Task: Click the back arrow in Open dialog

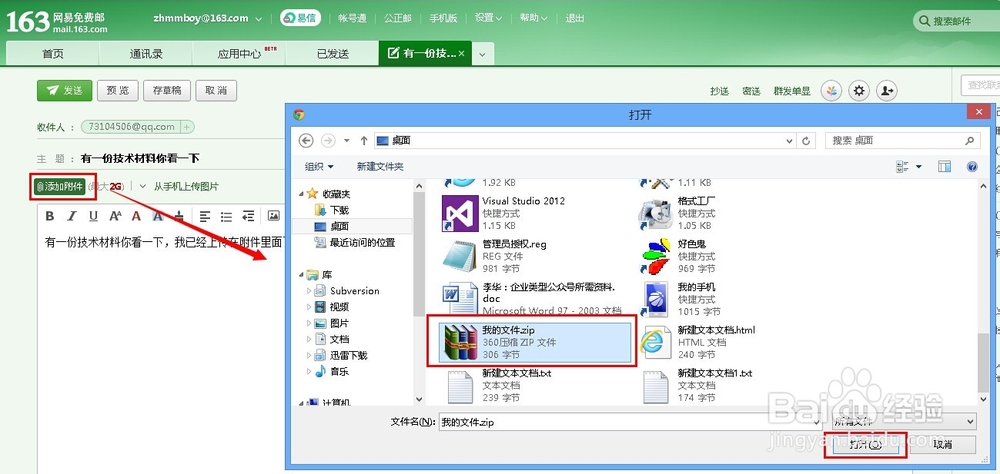Action: pos(306,140)
